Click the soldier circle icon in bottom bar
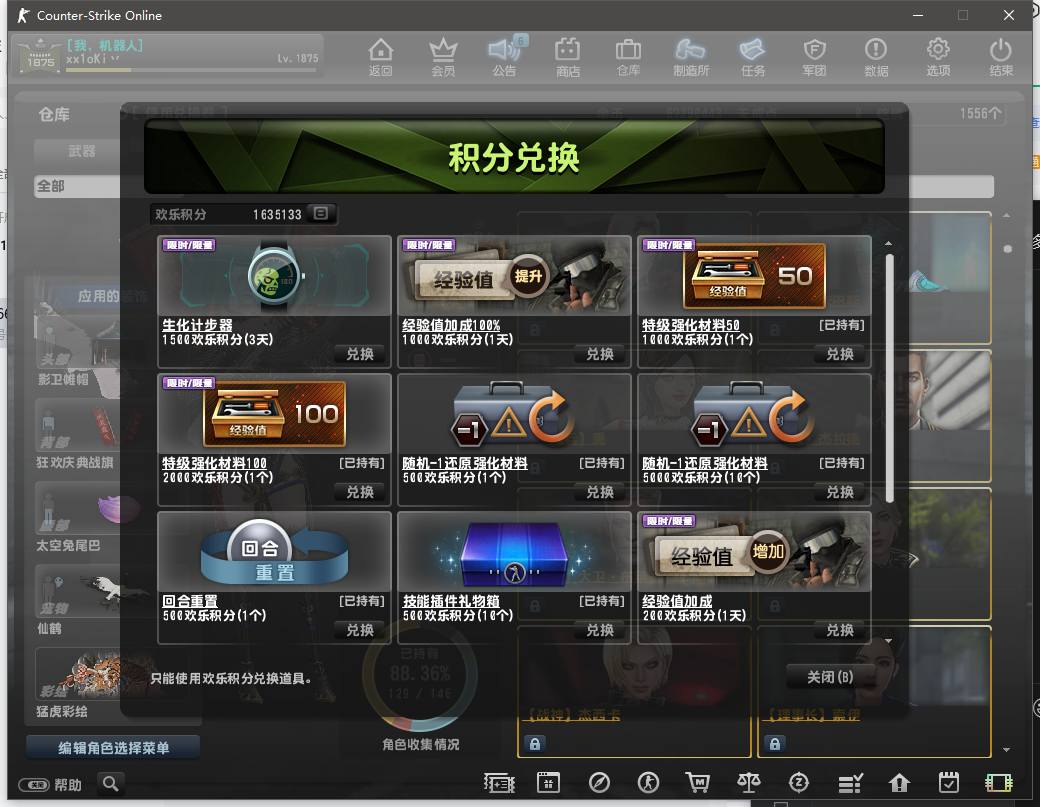Viewport: 1040px width, 807px height. click(x=648, y=783)
